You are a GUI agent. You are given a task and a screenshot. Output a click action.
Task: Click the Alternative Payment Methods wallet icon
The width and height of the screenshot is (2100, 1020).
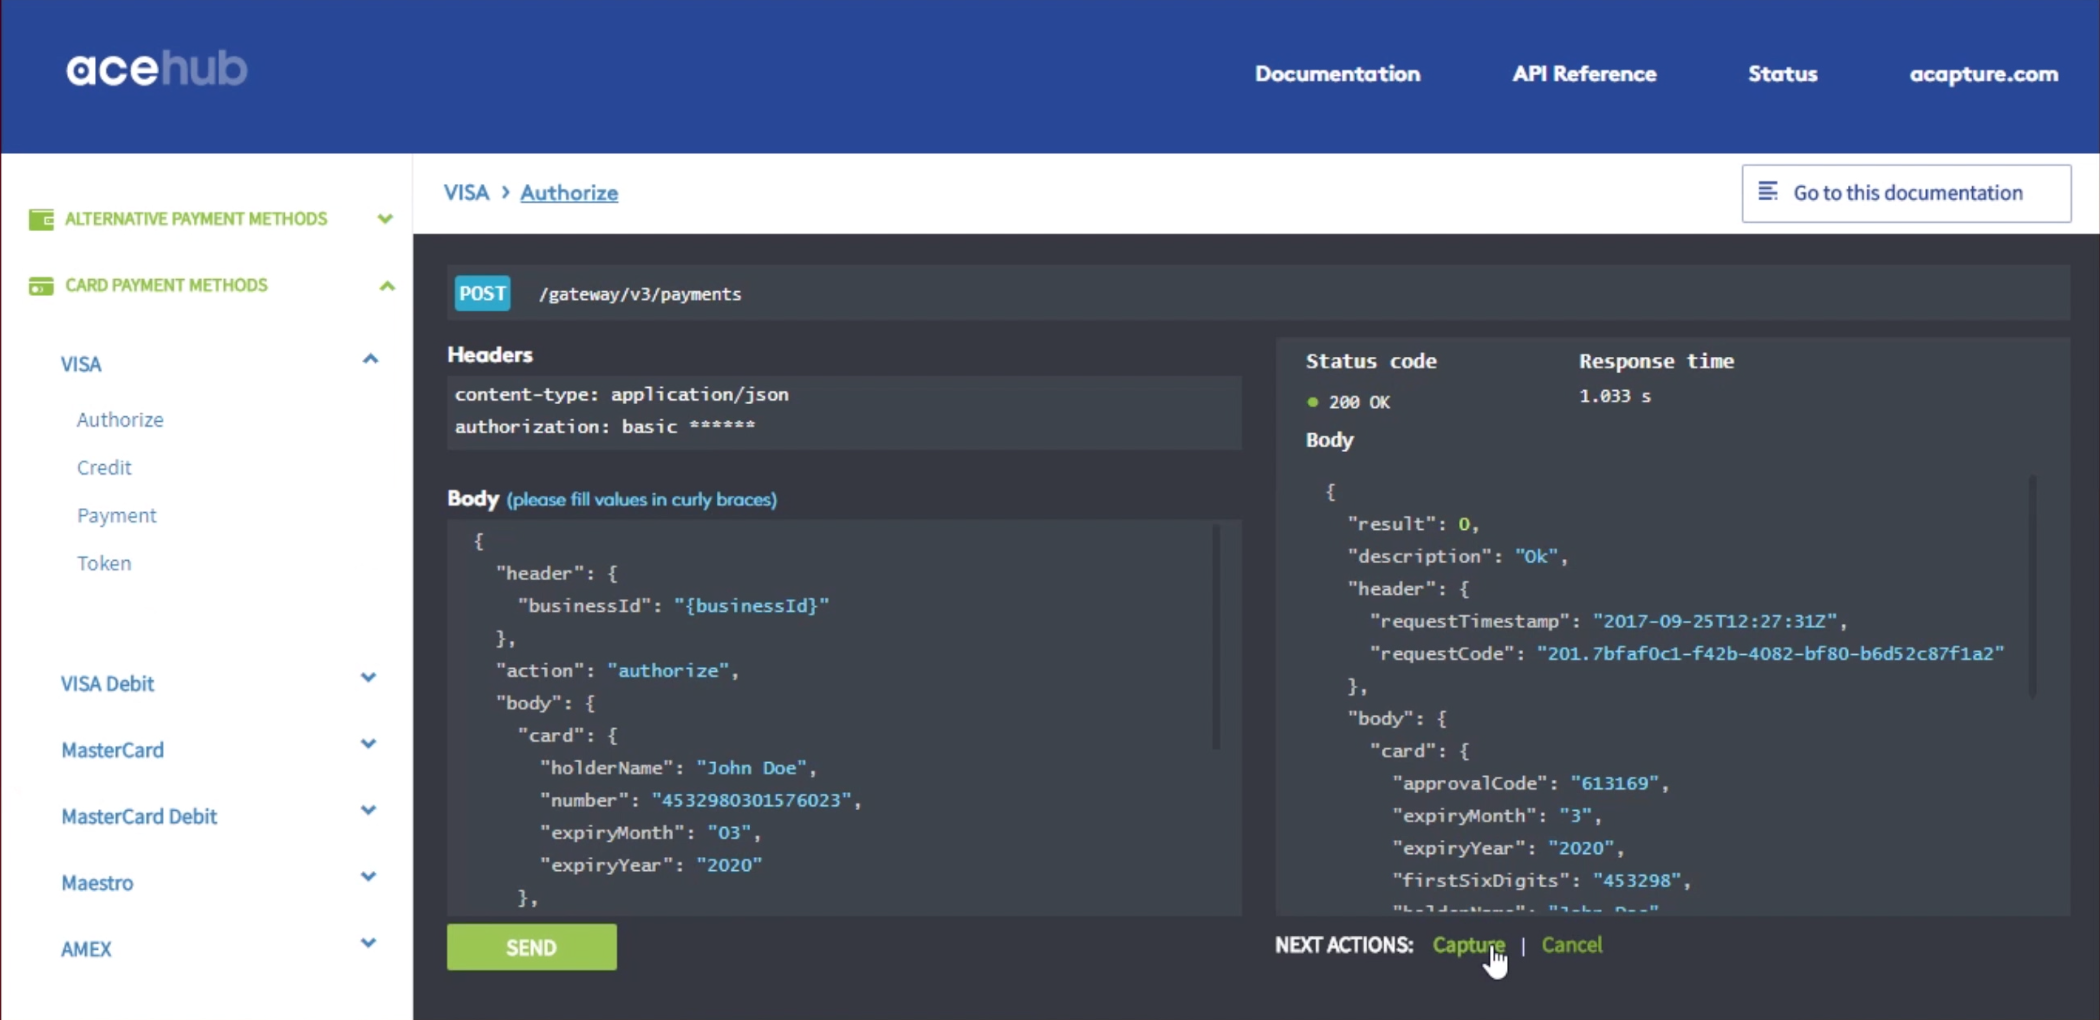tap(41, 219)
